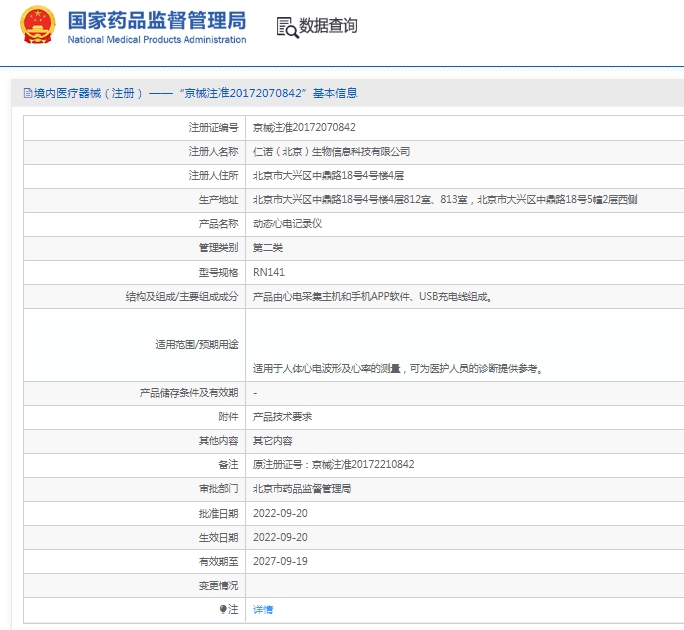The image size is (684, 630).
Task: Click the national emblem logo
Action: tap(38, 24)
